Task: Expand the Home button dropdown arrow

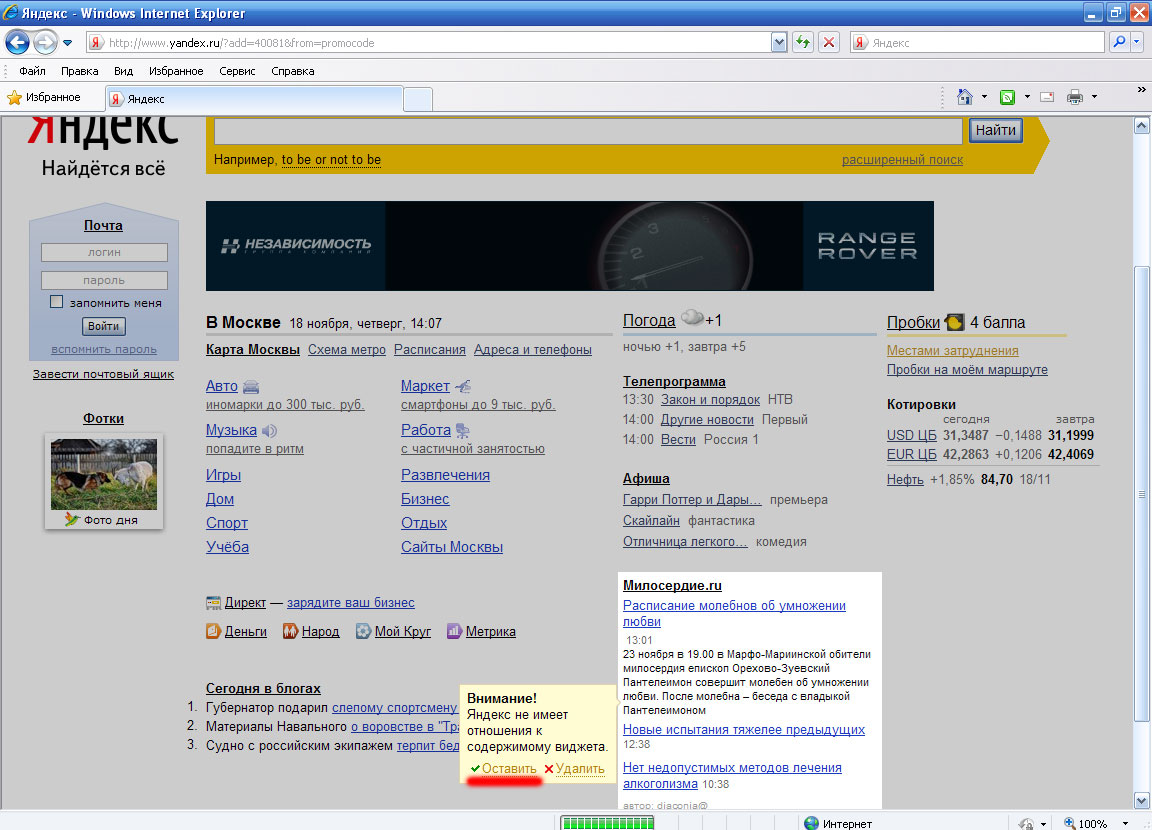Action: pos(984,97)
